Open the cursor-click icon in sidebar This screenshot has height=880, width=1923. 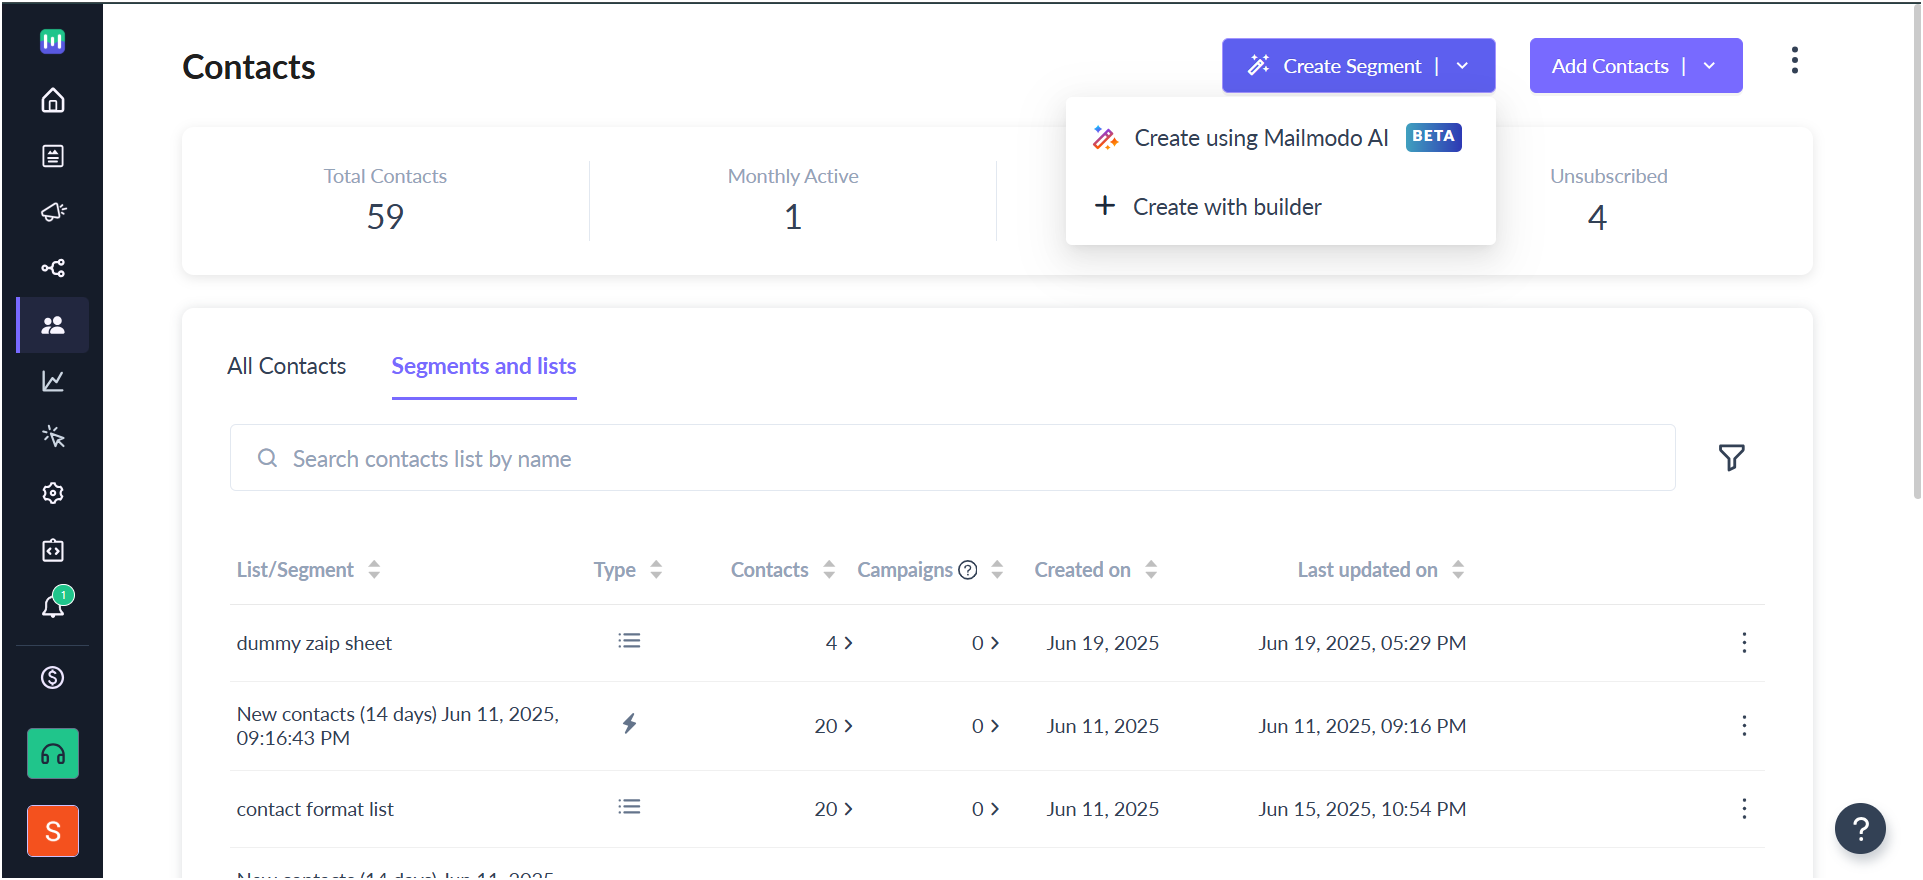click(53, 436)
